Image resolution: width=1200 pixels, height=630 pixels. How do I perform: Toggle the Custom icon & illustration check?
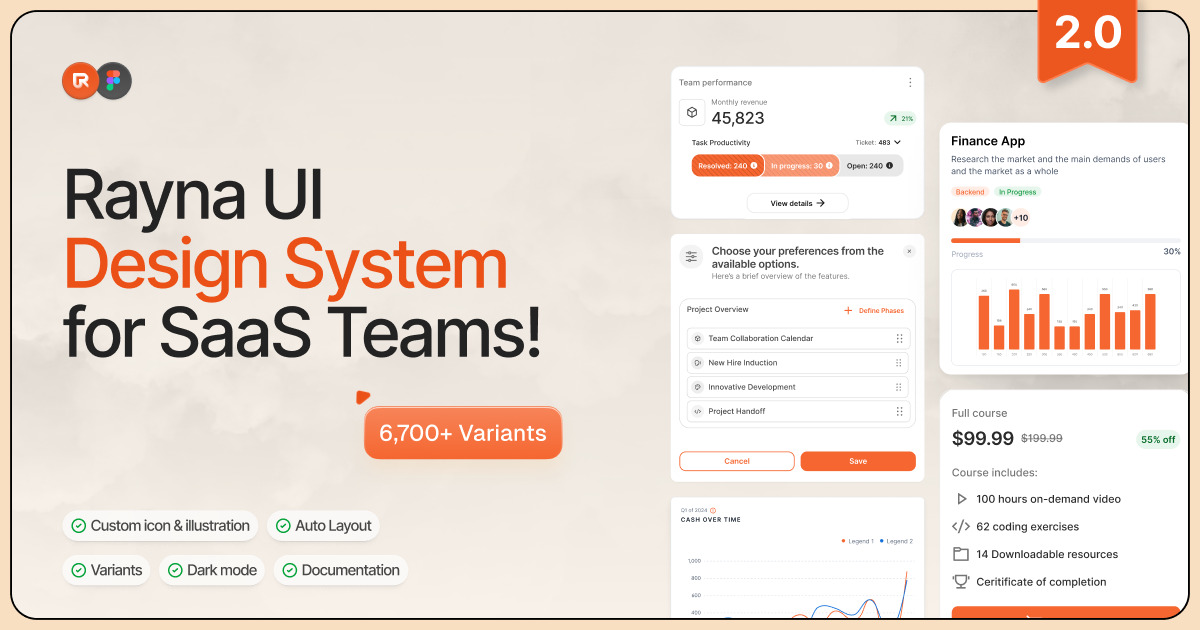(160, 526)
